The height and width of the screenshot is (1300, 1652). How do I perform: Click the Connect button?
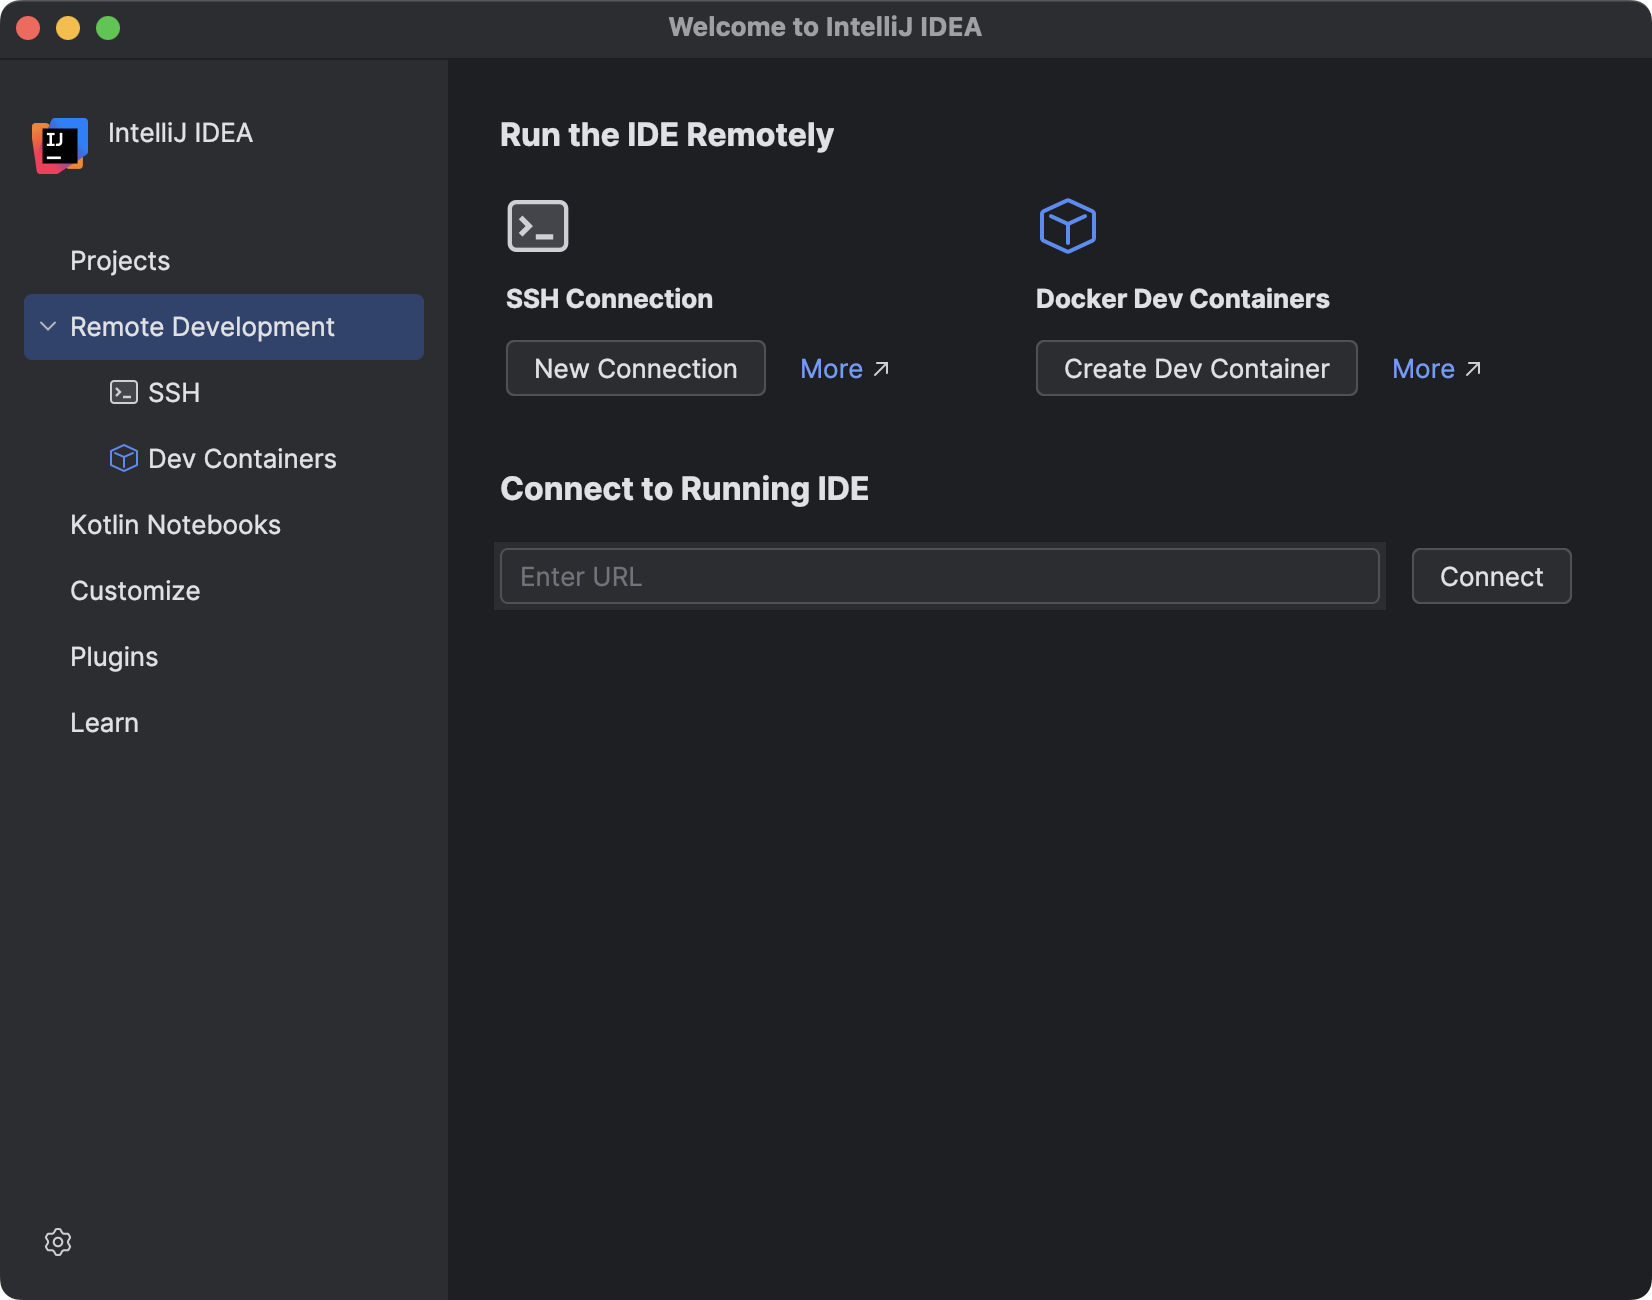click(1492, 576)
